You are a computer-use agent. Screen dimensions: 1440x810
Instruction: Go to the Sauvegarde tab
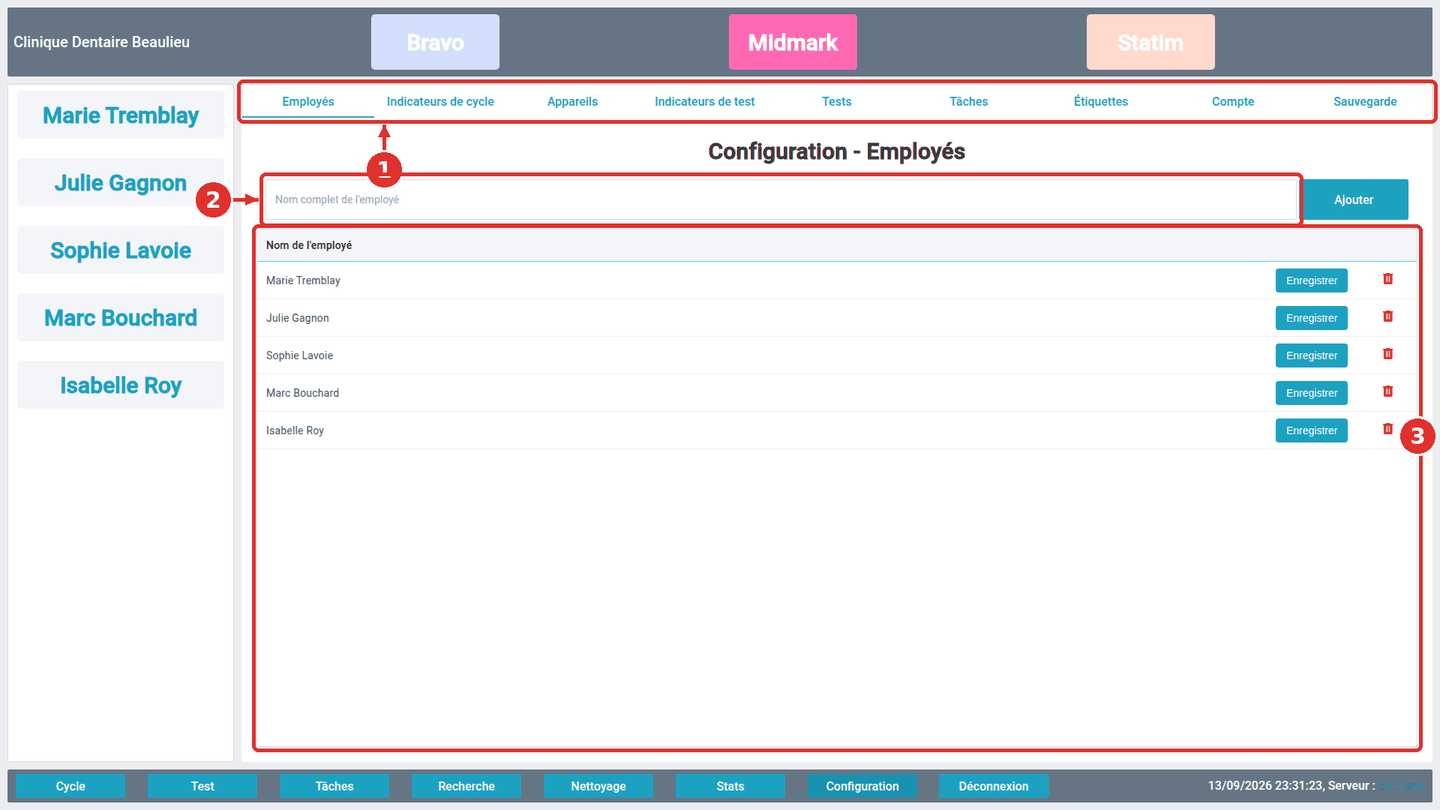point(1365,101)
